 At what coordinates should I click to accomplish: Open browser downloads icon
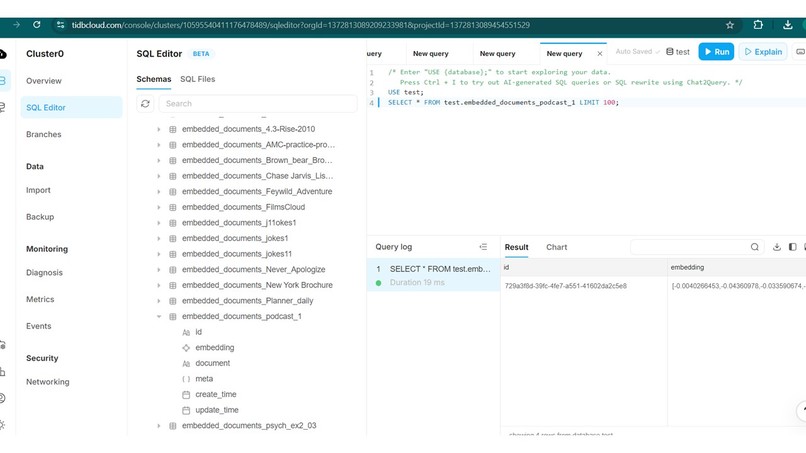pyautogui.click(x=787, y=25)
